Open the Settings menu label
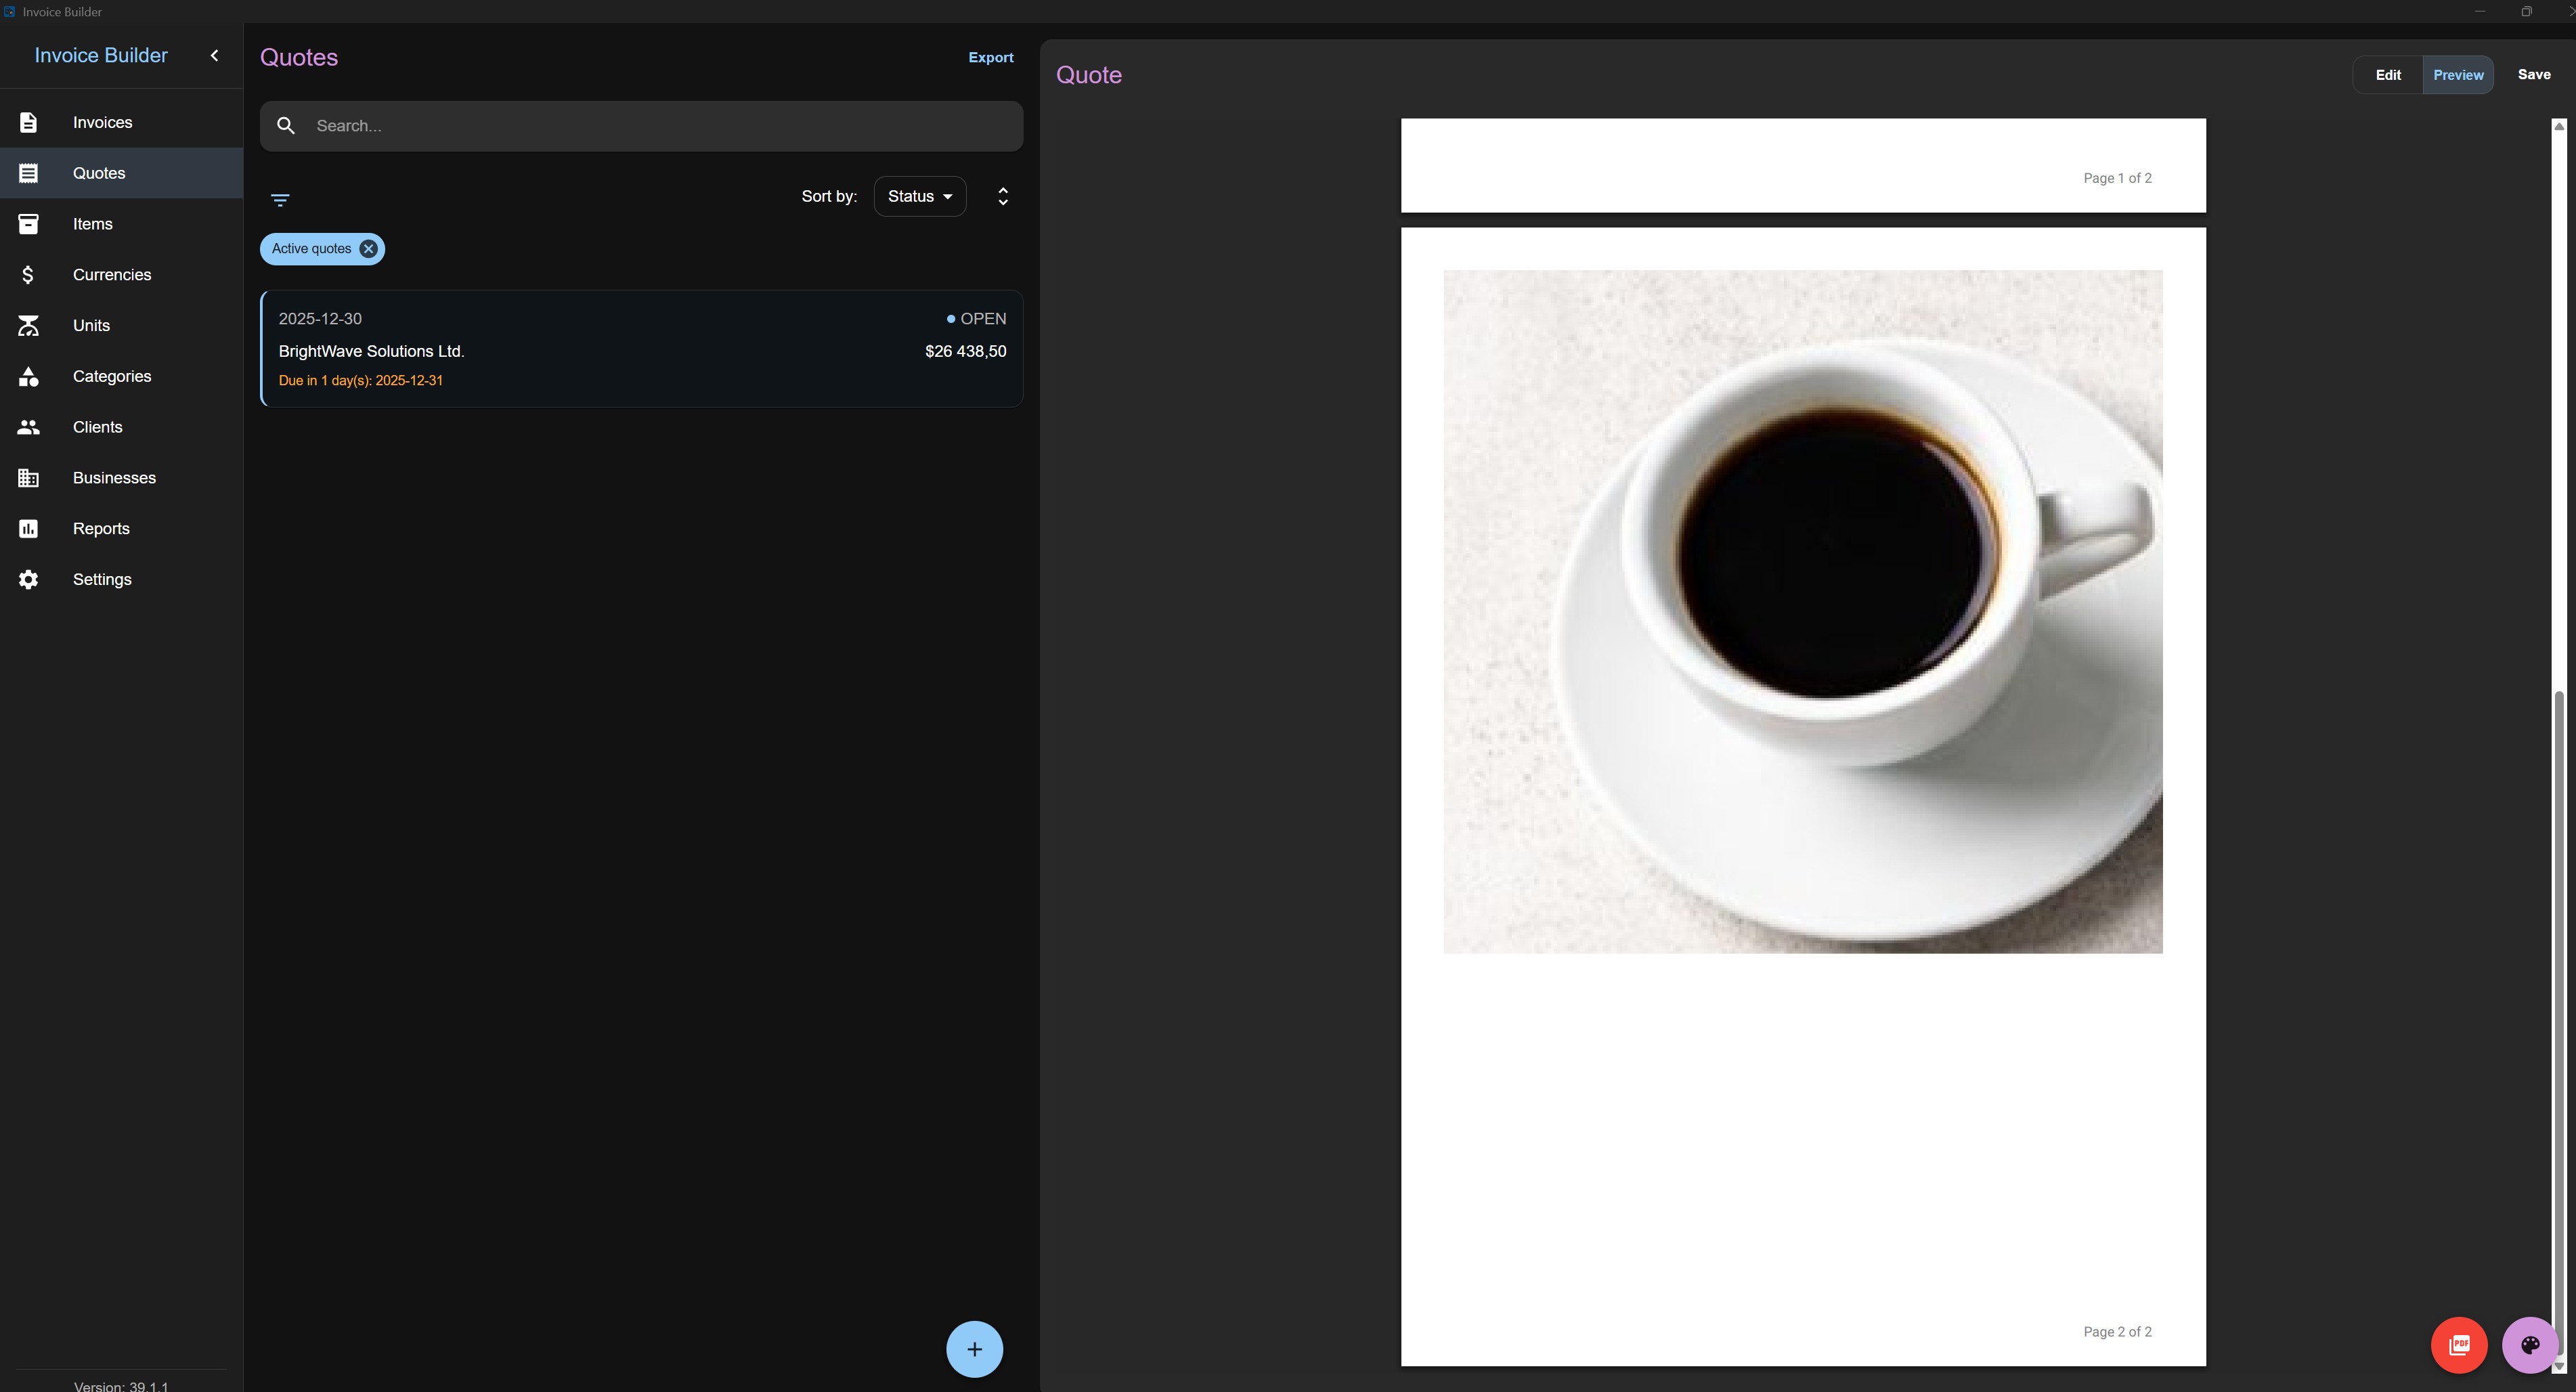2576x1392 pixels. click(102, 580)
